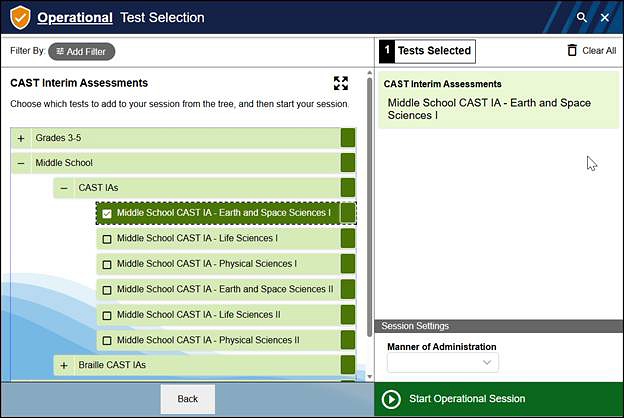Click dark green block on Grades 3-5 row
Screen dimensions: 624x418
coord(348,138)
